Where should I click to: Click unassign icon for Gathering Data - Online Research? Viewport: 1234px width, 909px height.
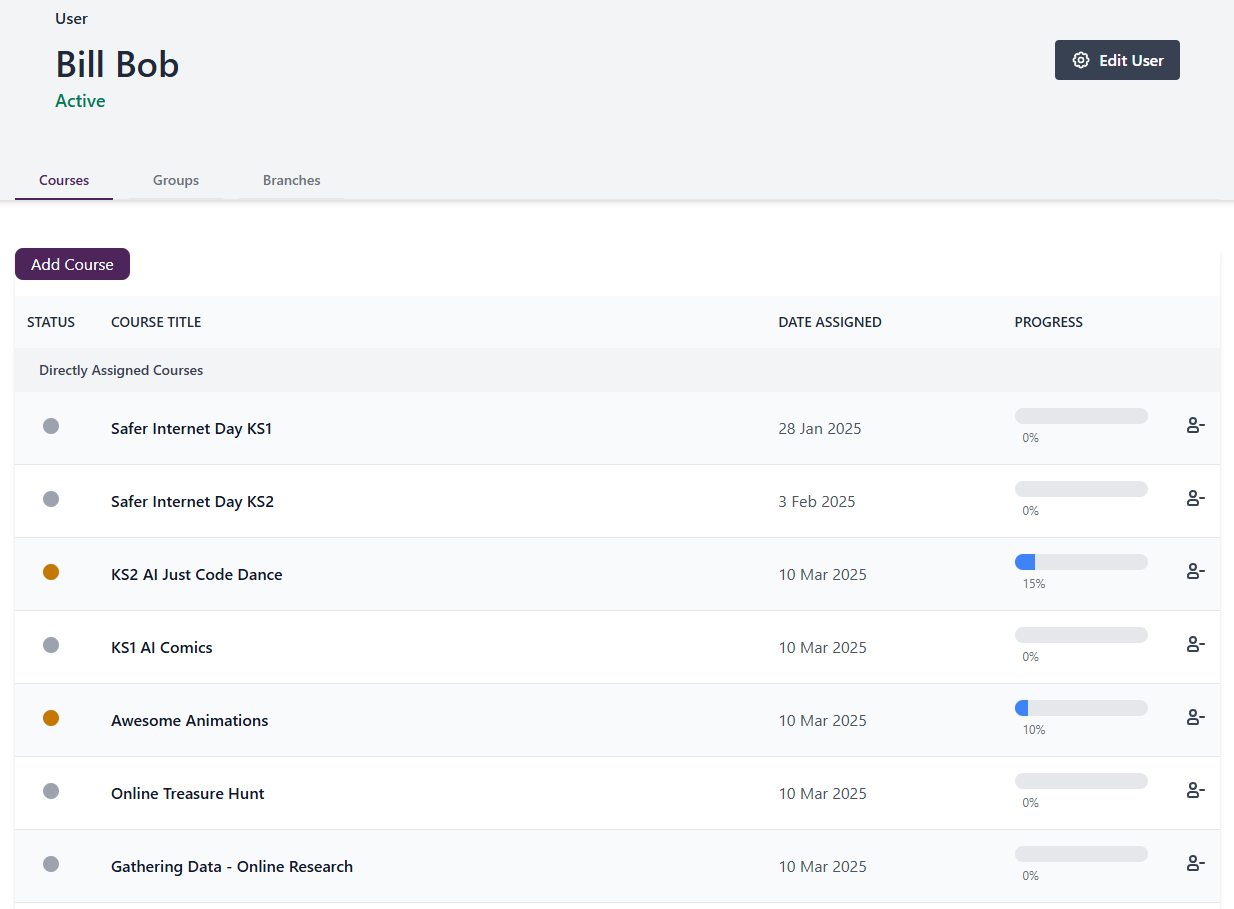[x=1195, y=864]
